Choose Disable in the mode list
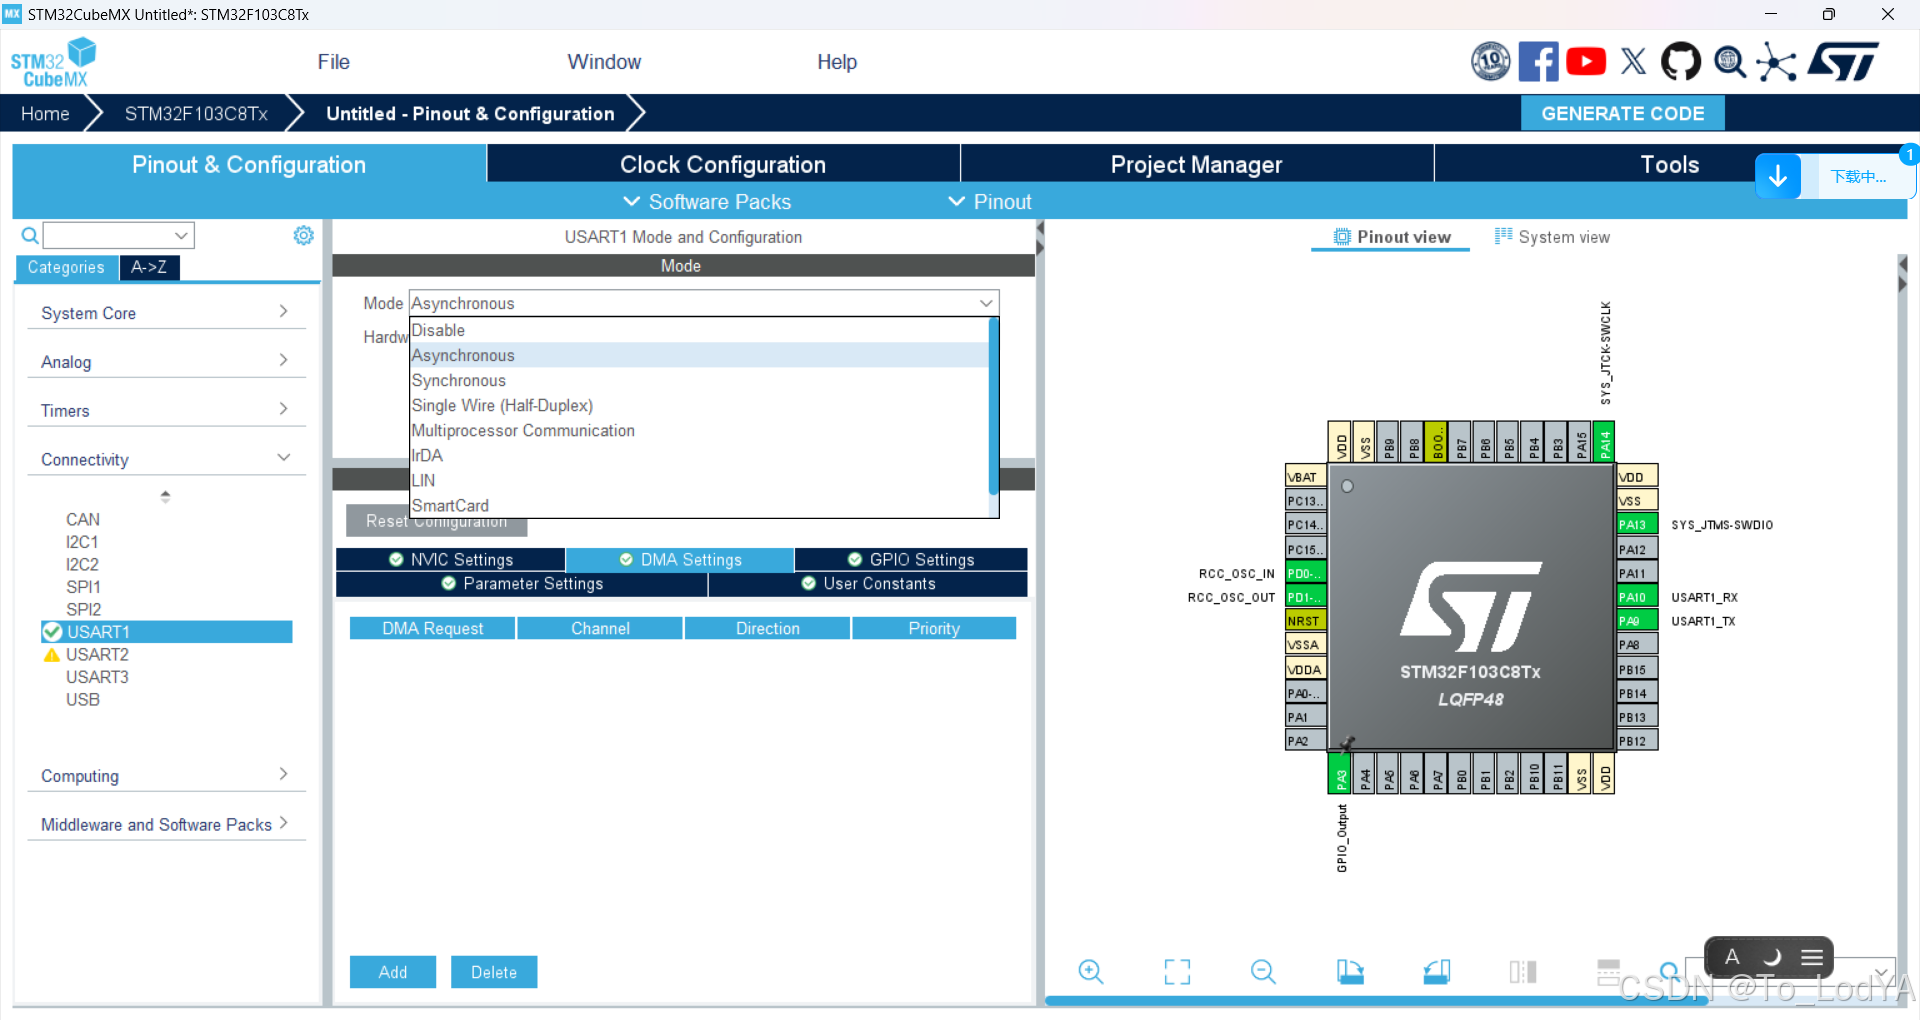 point(699,330)
